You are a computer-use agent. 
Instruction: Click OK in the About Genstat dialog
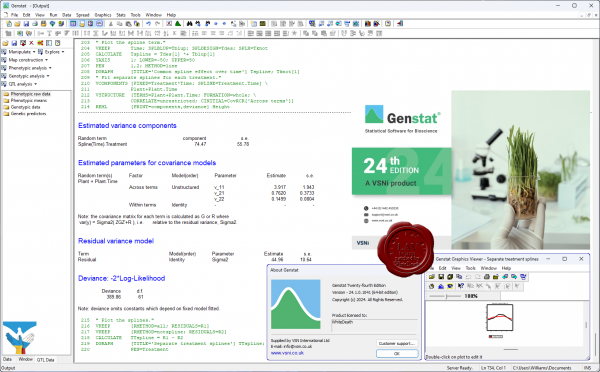[x=397, y=354]
